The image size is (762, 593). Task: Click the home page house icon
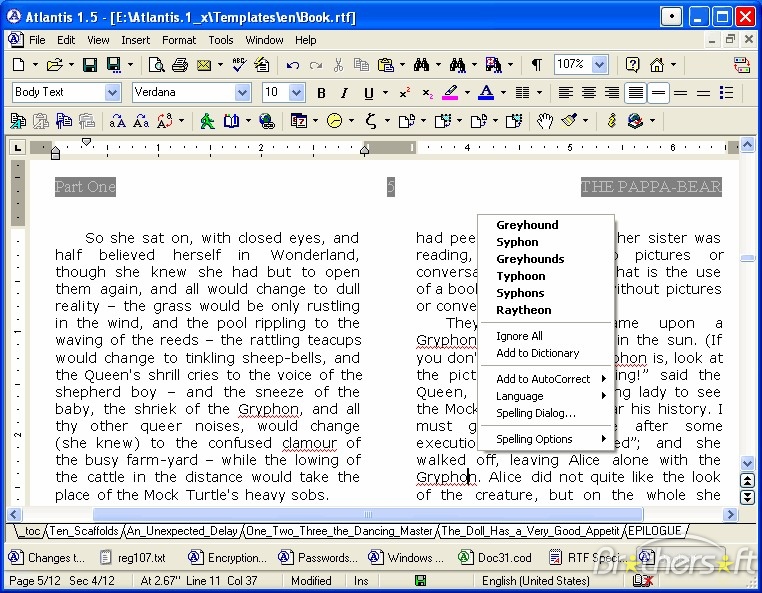coord(657,64)
